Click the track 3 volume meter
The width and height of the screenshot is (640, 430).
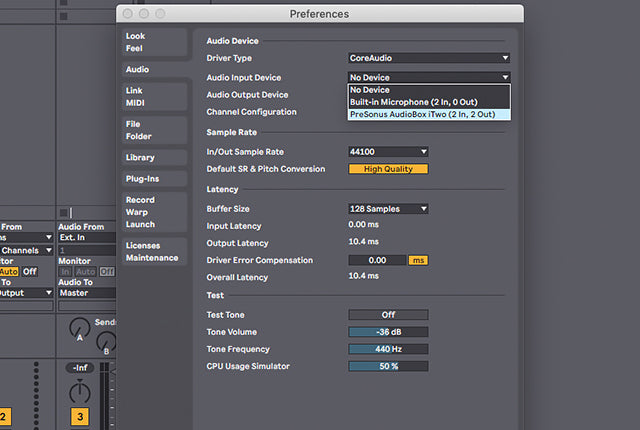coord(104,395)
